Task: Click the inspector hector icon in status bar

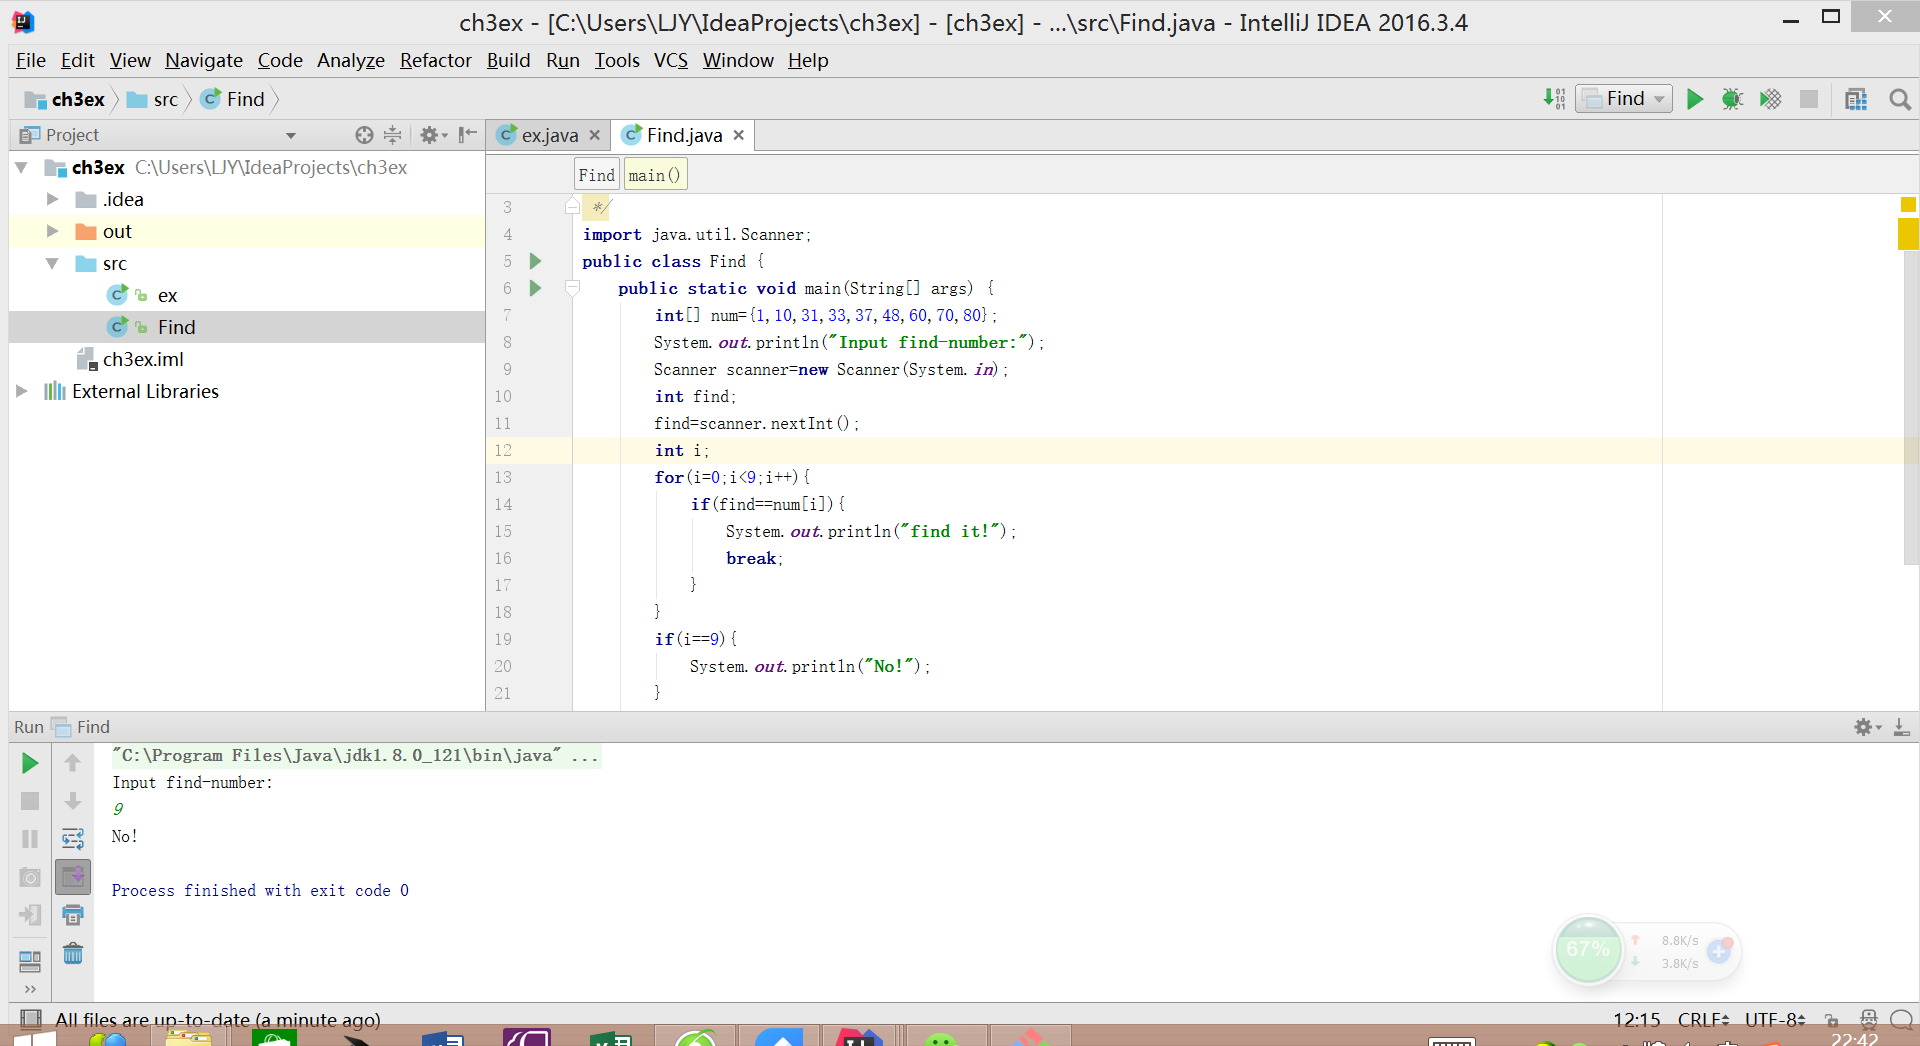Action: 1868,1019
